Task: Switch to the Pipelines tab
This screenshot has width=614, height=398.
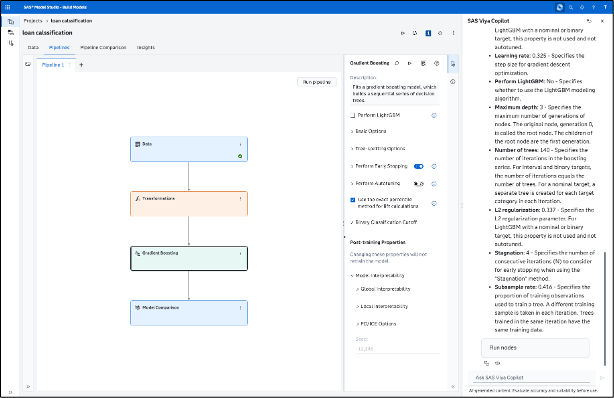Action: (x=59, y=47)
